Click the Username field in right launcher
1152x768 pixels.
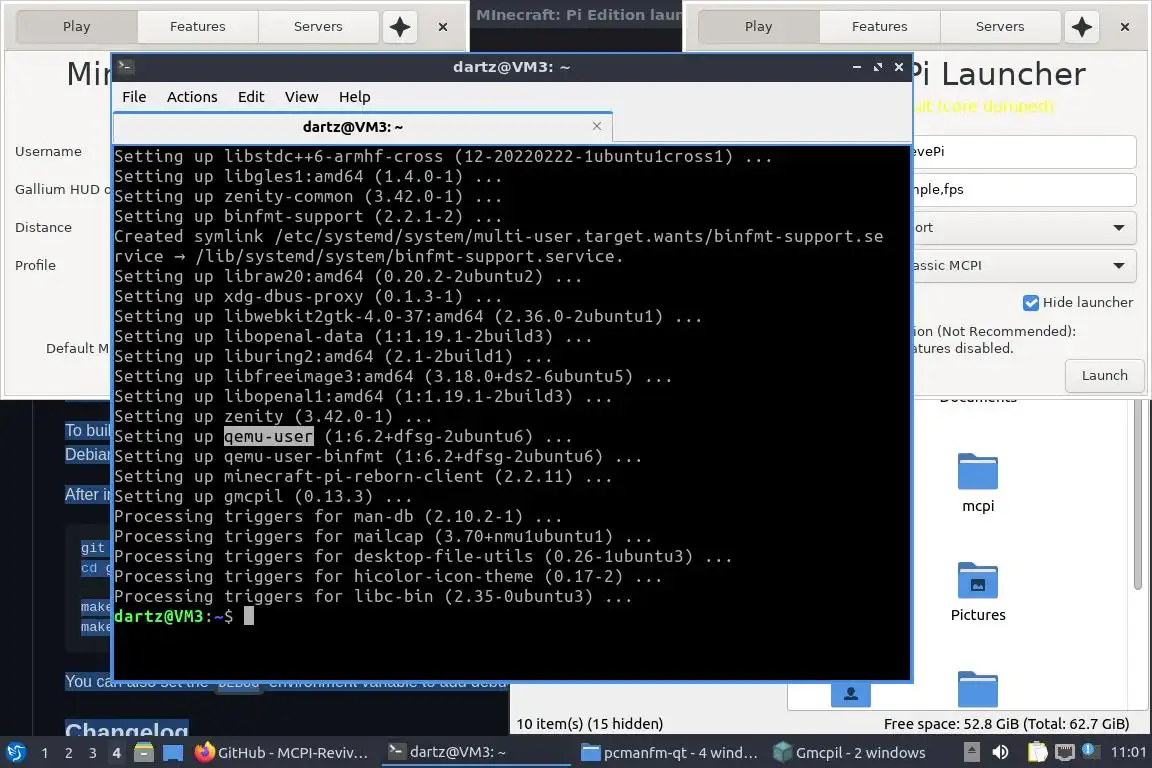pos(1023,151)
